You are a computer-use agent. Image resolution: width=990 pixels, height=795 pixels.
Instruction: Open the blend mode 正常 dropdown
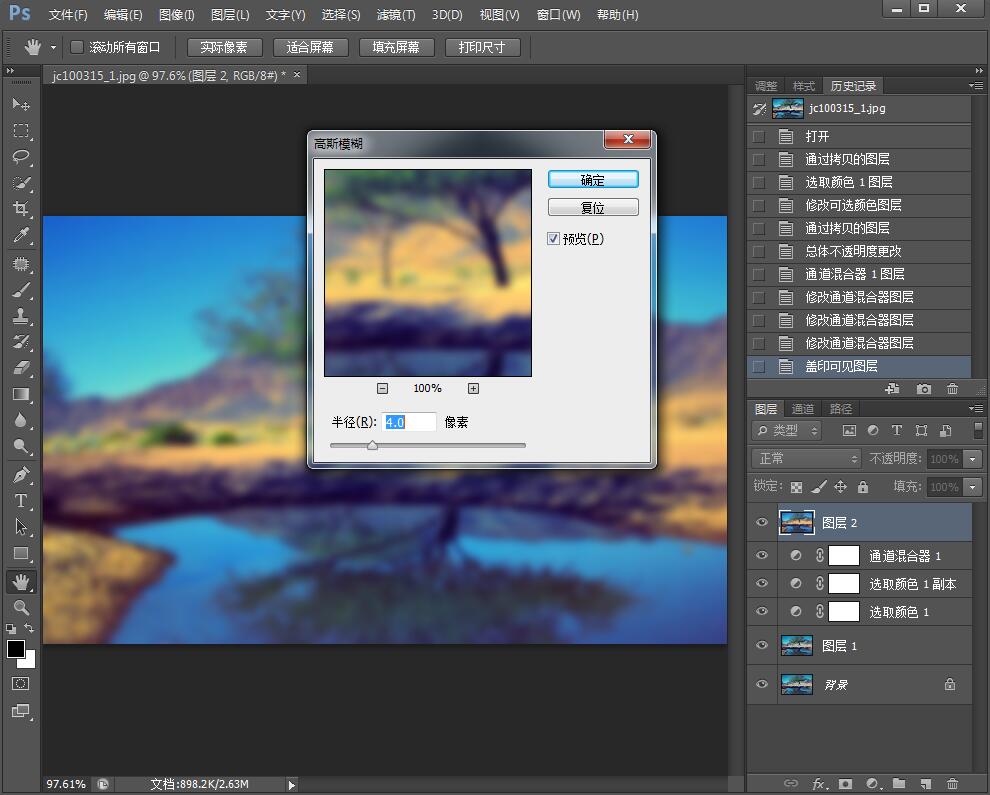click(x=806, y=458)
